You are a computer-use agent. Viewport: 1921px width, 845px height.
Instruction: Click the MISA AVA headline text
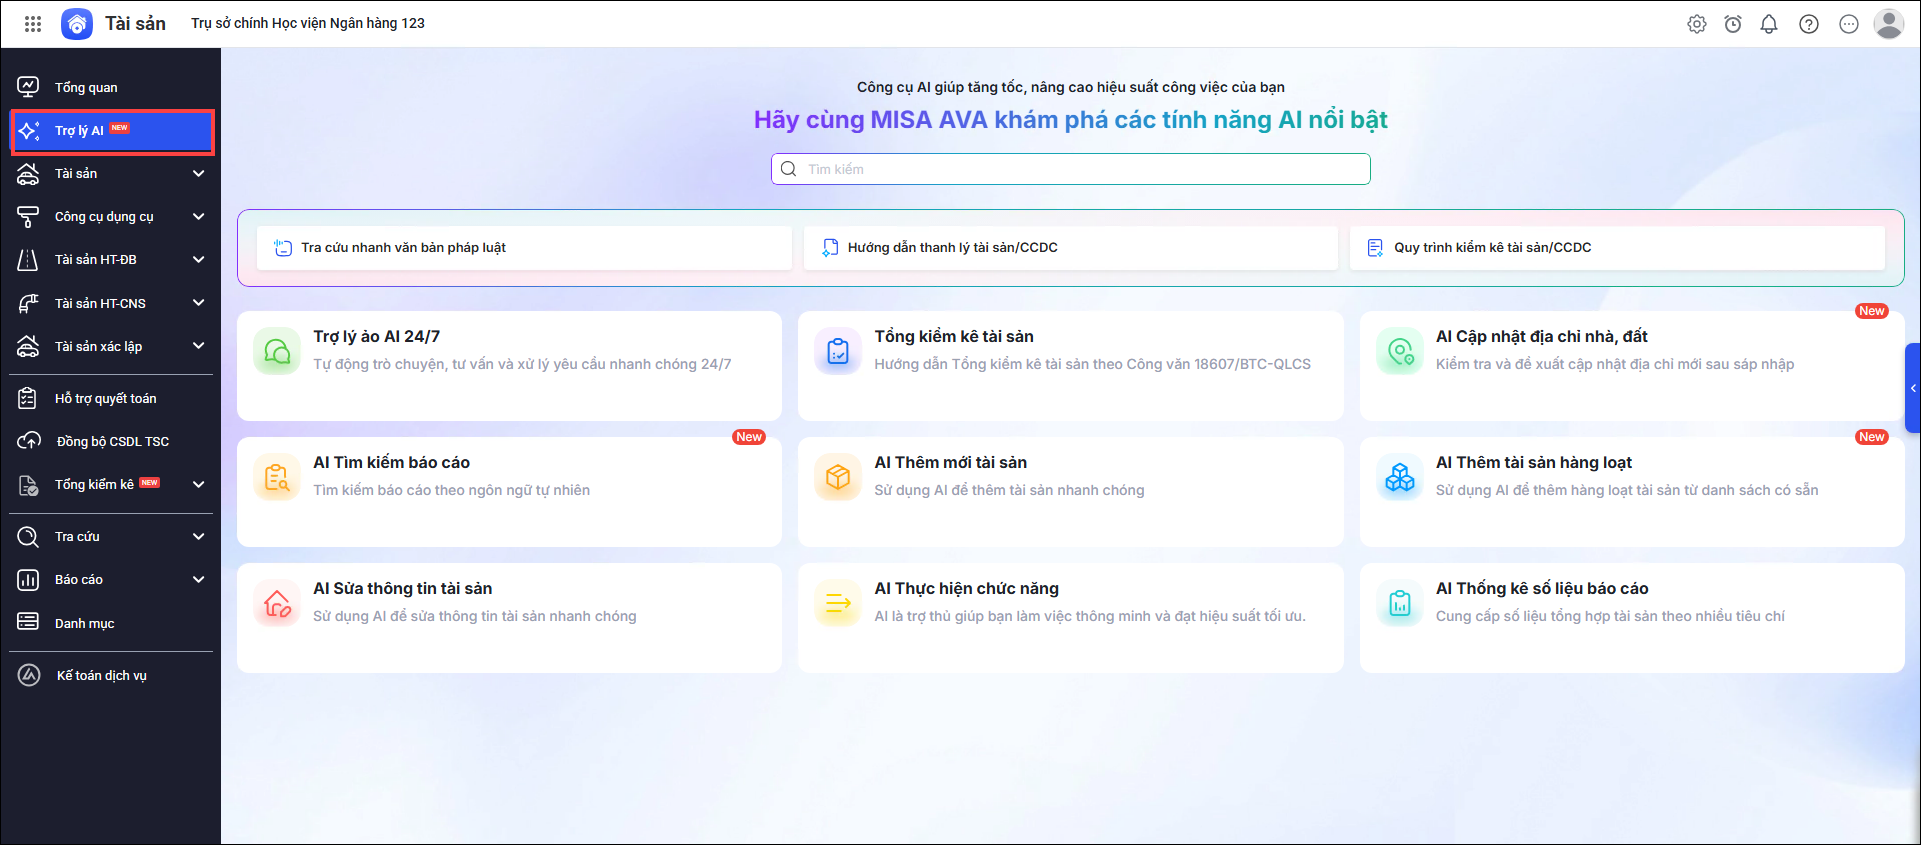(1070, 120)
